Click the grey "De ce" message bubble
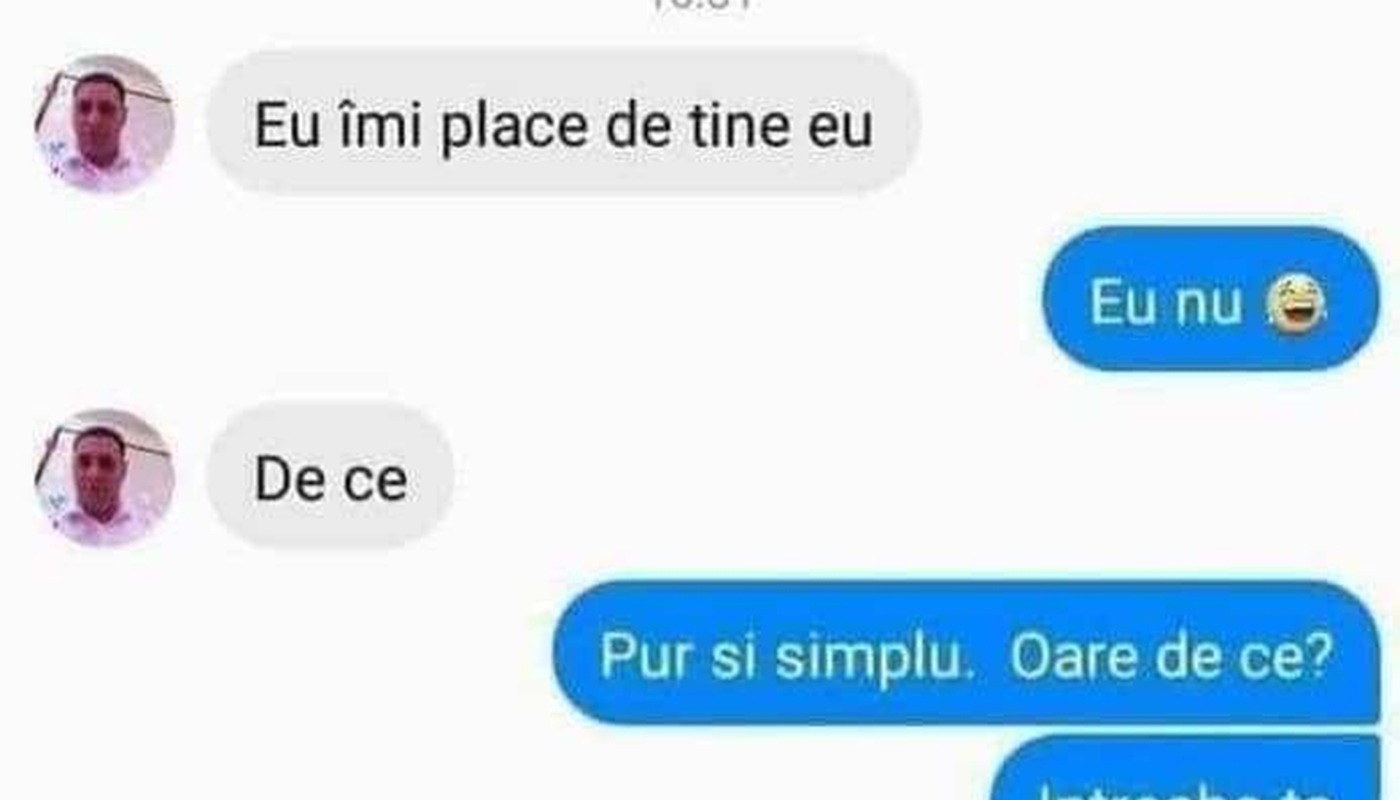Screen dimensions: 1400x800 330,476
